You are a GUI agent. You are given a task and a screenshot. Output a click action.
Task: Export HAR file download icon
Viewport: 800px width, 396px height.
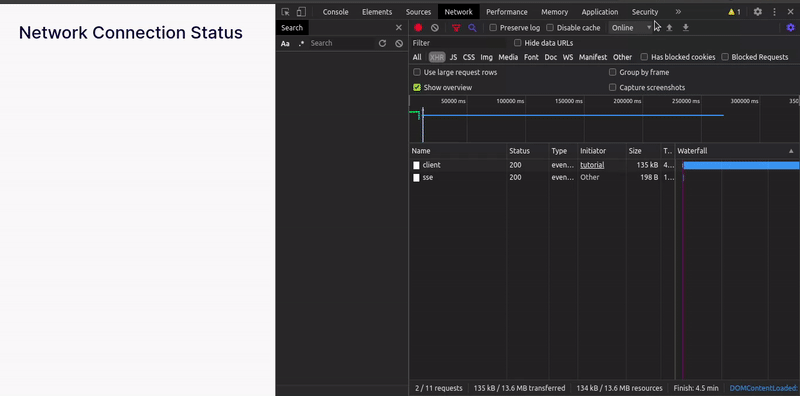click(x=686, y=28)
